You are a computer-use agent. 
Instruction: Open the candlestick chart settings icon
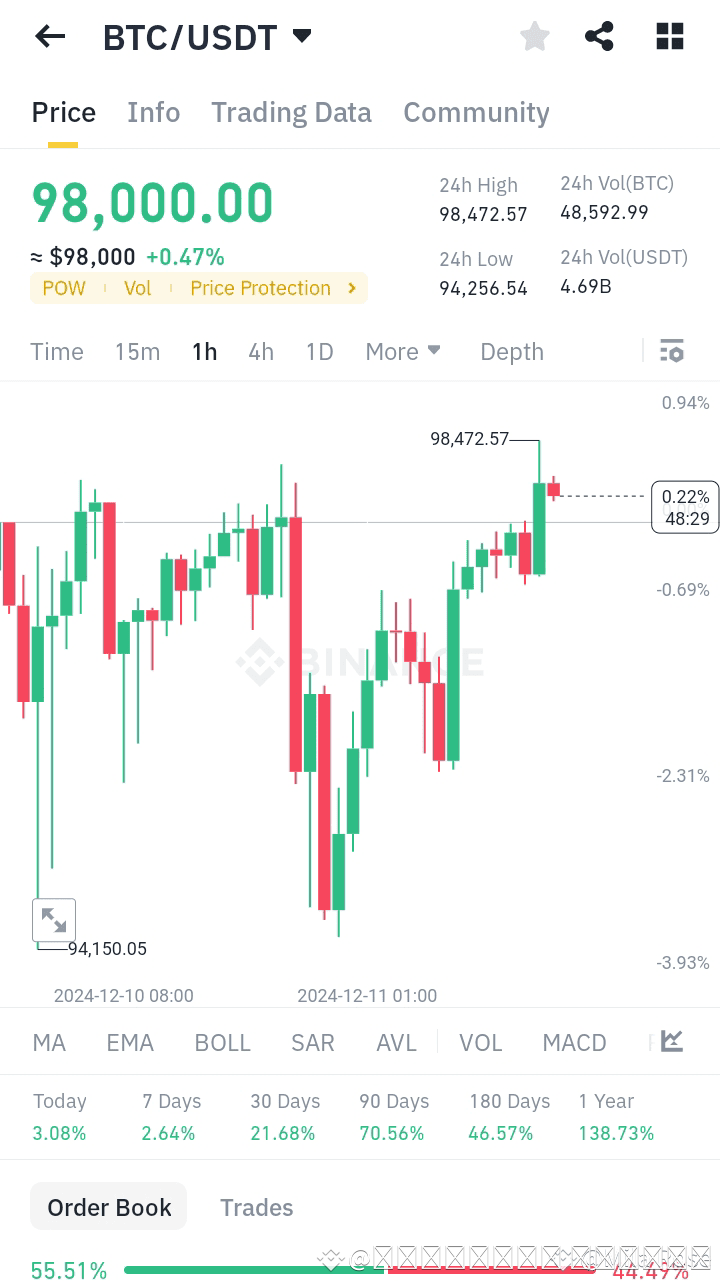pos(671,351)
